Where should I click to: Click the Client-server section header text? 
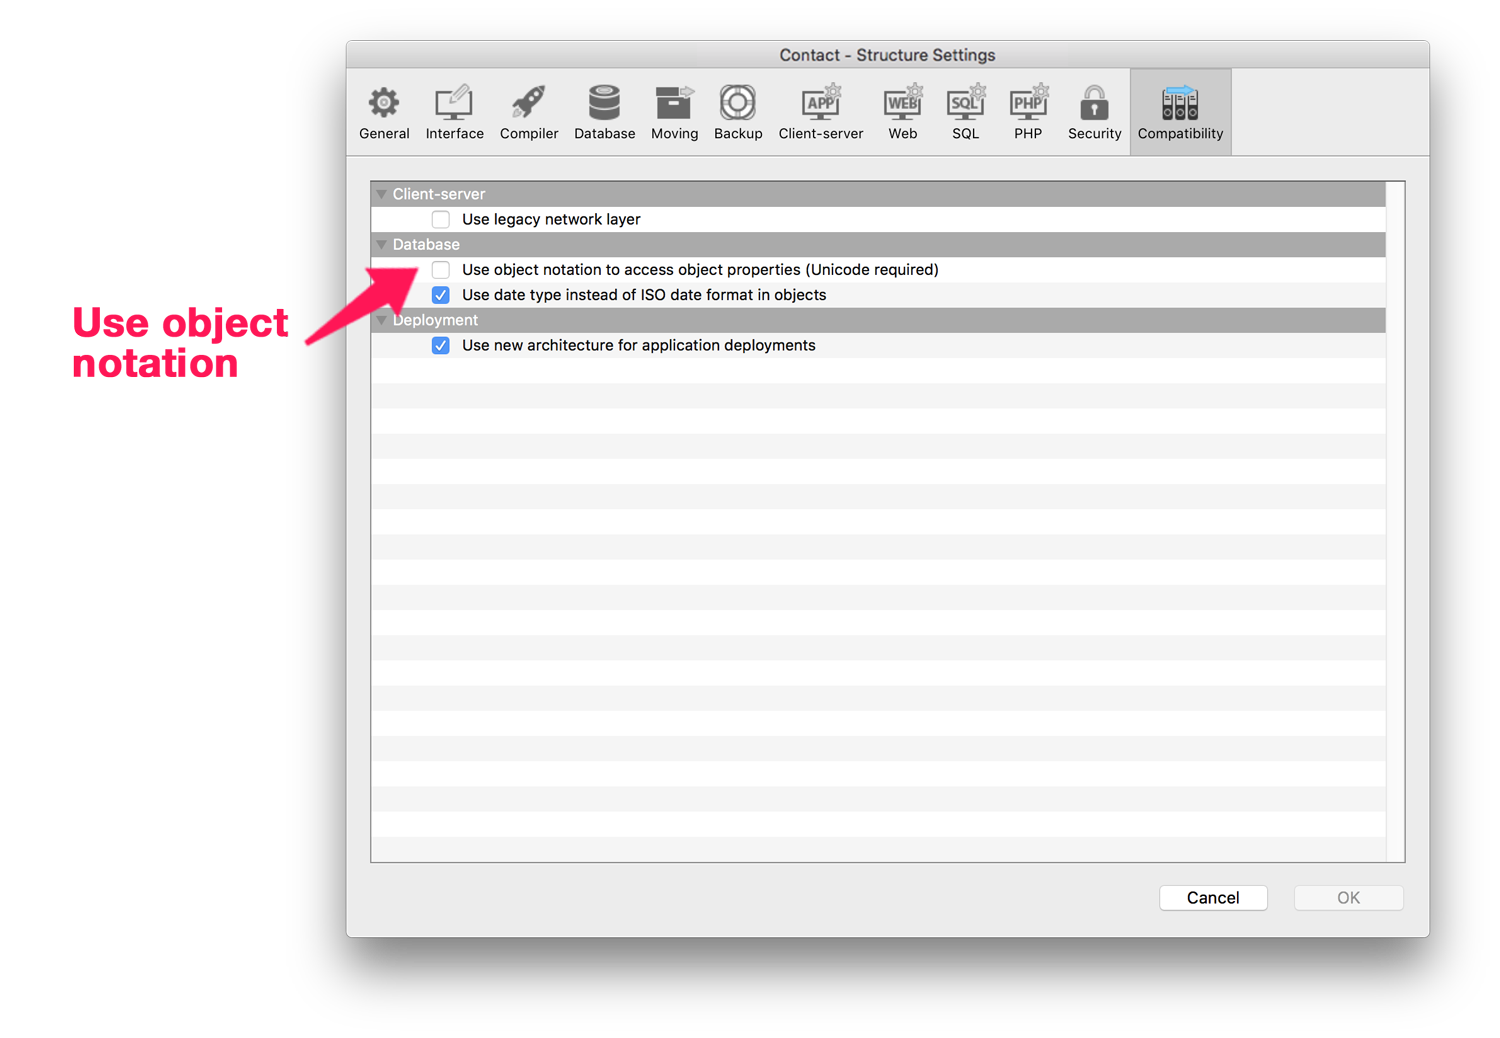click(439, 194)
